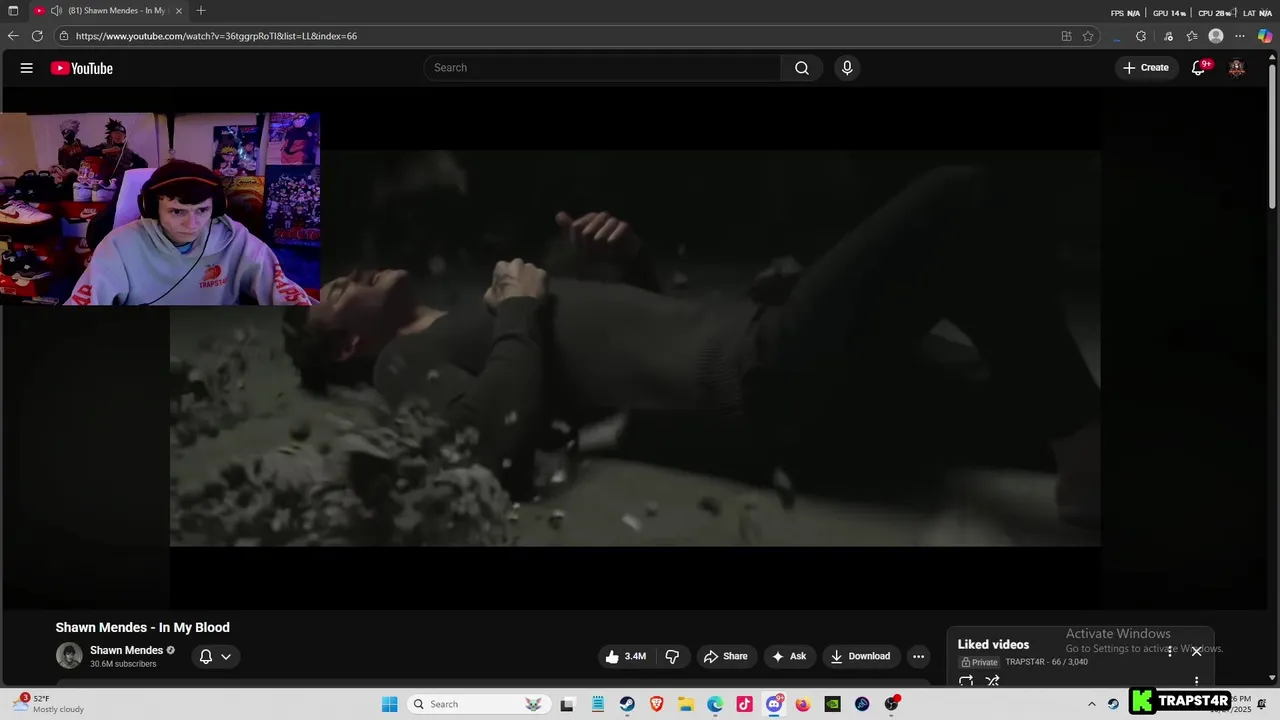Open Brave browser from taskbar
1280x720 pixels.
click(x=656, y=704)
